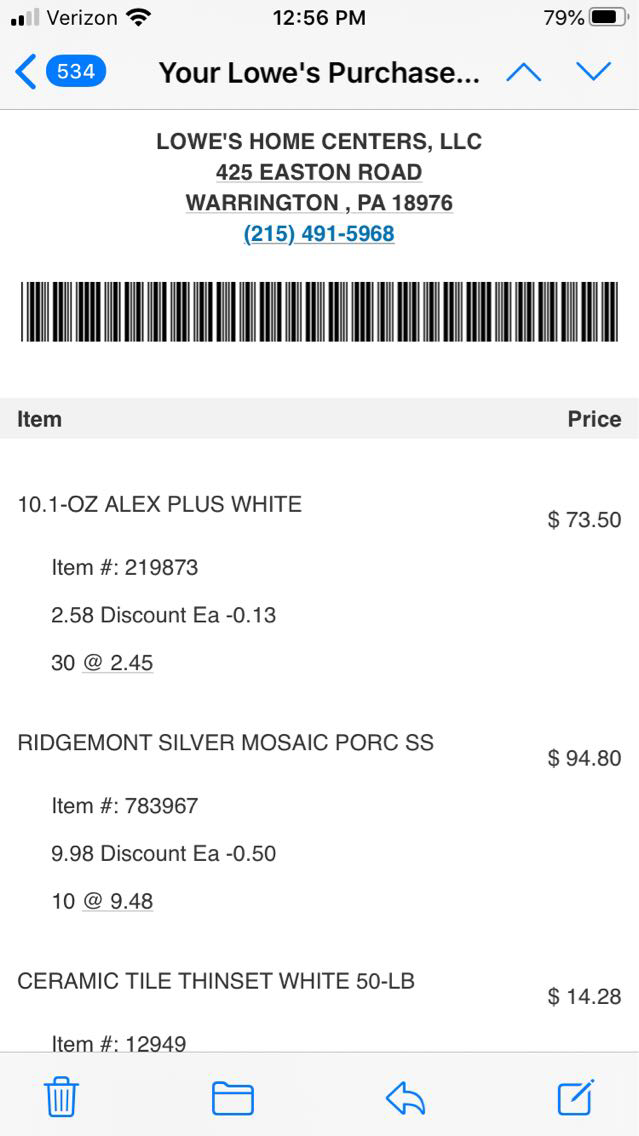This screenshot has width=639, height=1136.
Task: Compose a new message
Action: (x=576, y=1098)
